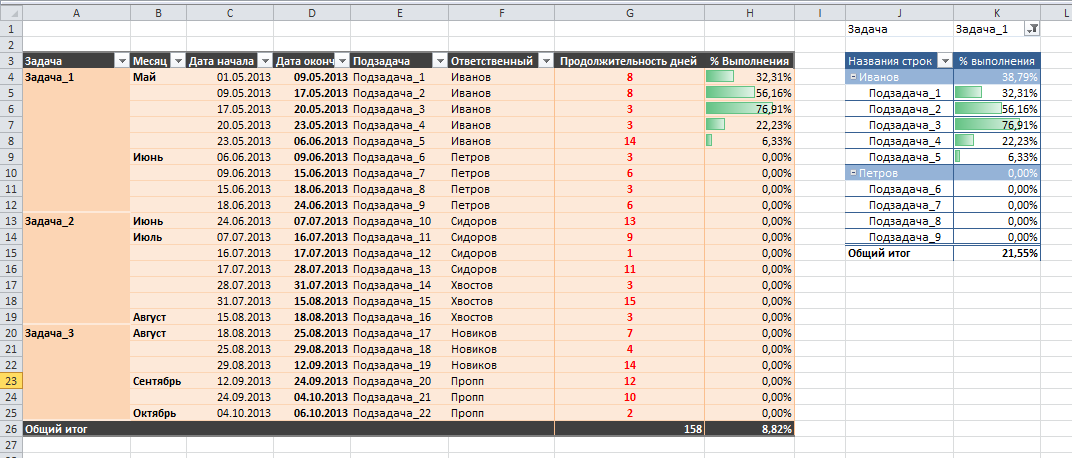Collapse the Иванов group in pivot table
This screenshot has height=458, width=1072.
click(x=853, y=77)
